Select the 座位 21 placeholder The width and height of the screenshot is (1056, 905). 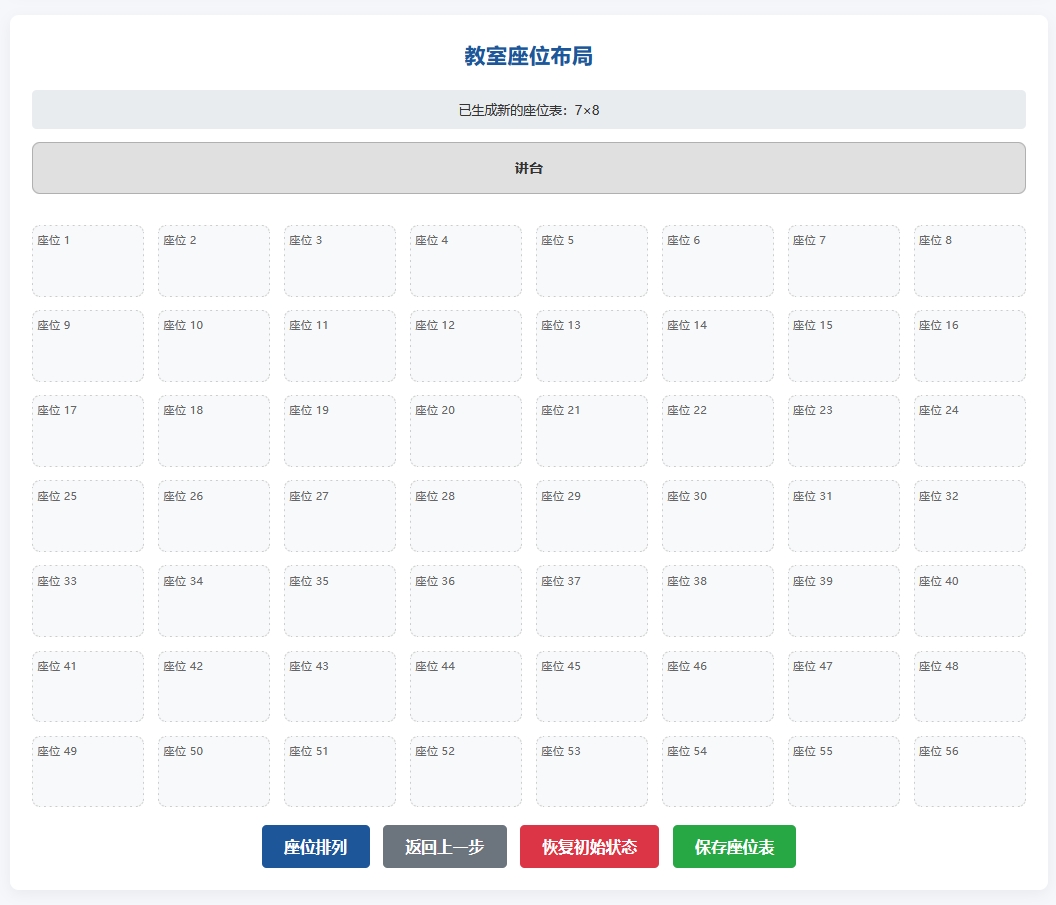pos(592,431)
